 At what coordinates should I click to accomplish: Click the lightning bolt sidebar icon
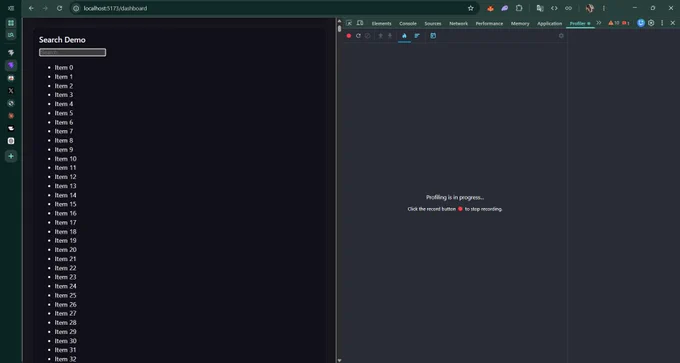tap(11, 52)
